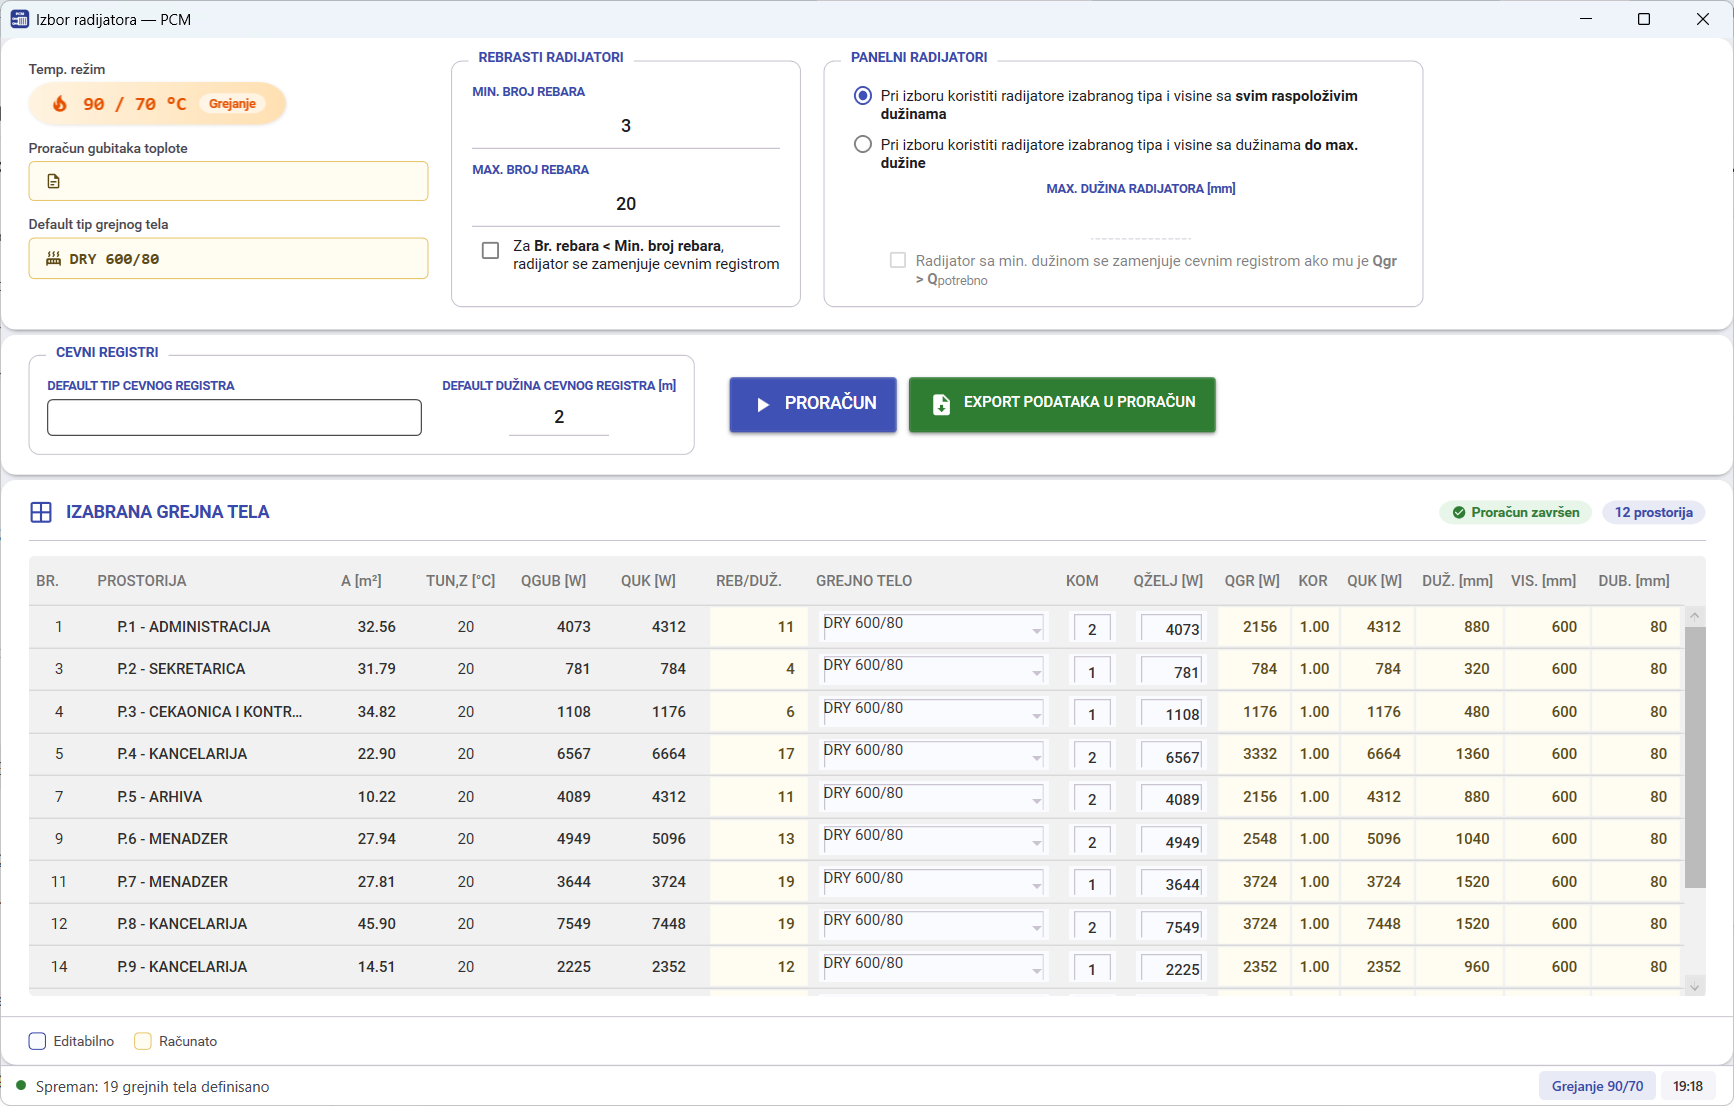Click the radiator icon next to DRY 600/80
Image resolution: width=1734 pixels, height=1106 pixels.
pyautogui.click(x=54, y=259)
